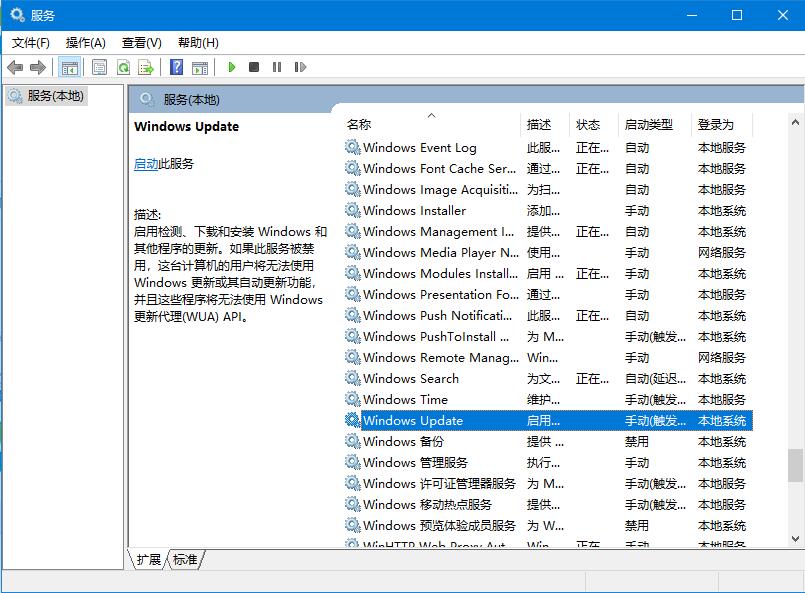Click the Forward arrow toolbar icon

pyautogui.click(x=38, y=67)
